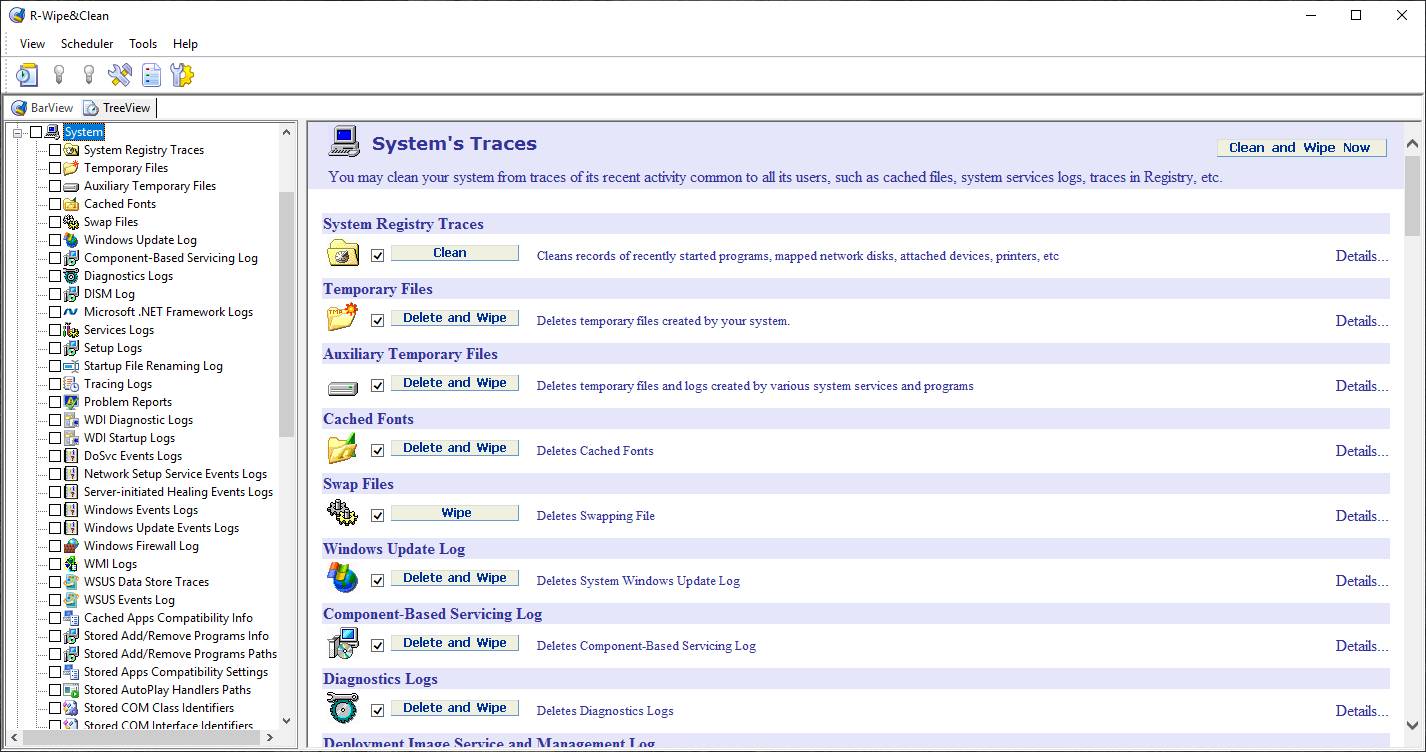Screen dimensions: 1426x752
Task: Select the TreeView tab
Action: tap(117, 108)
